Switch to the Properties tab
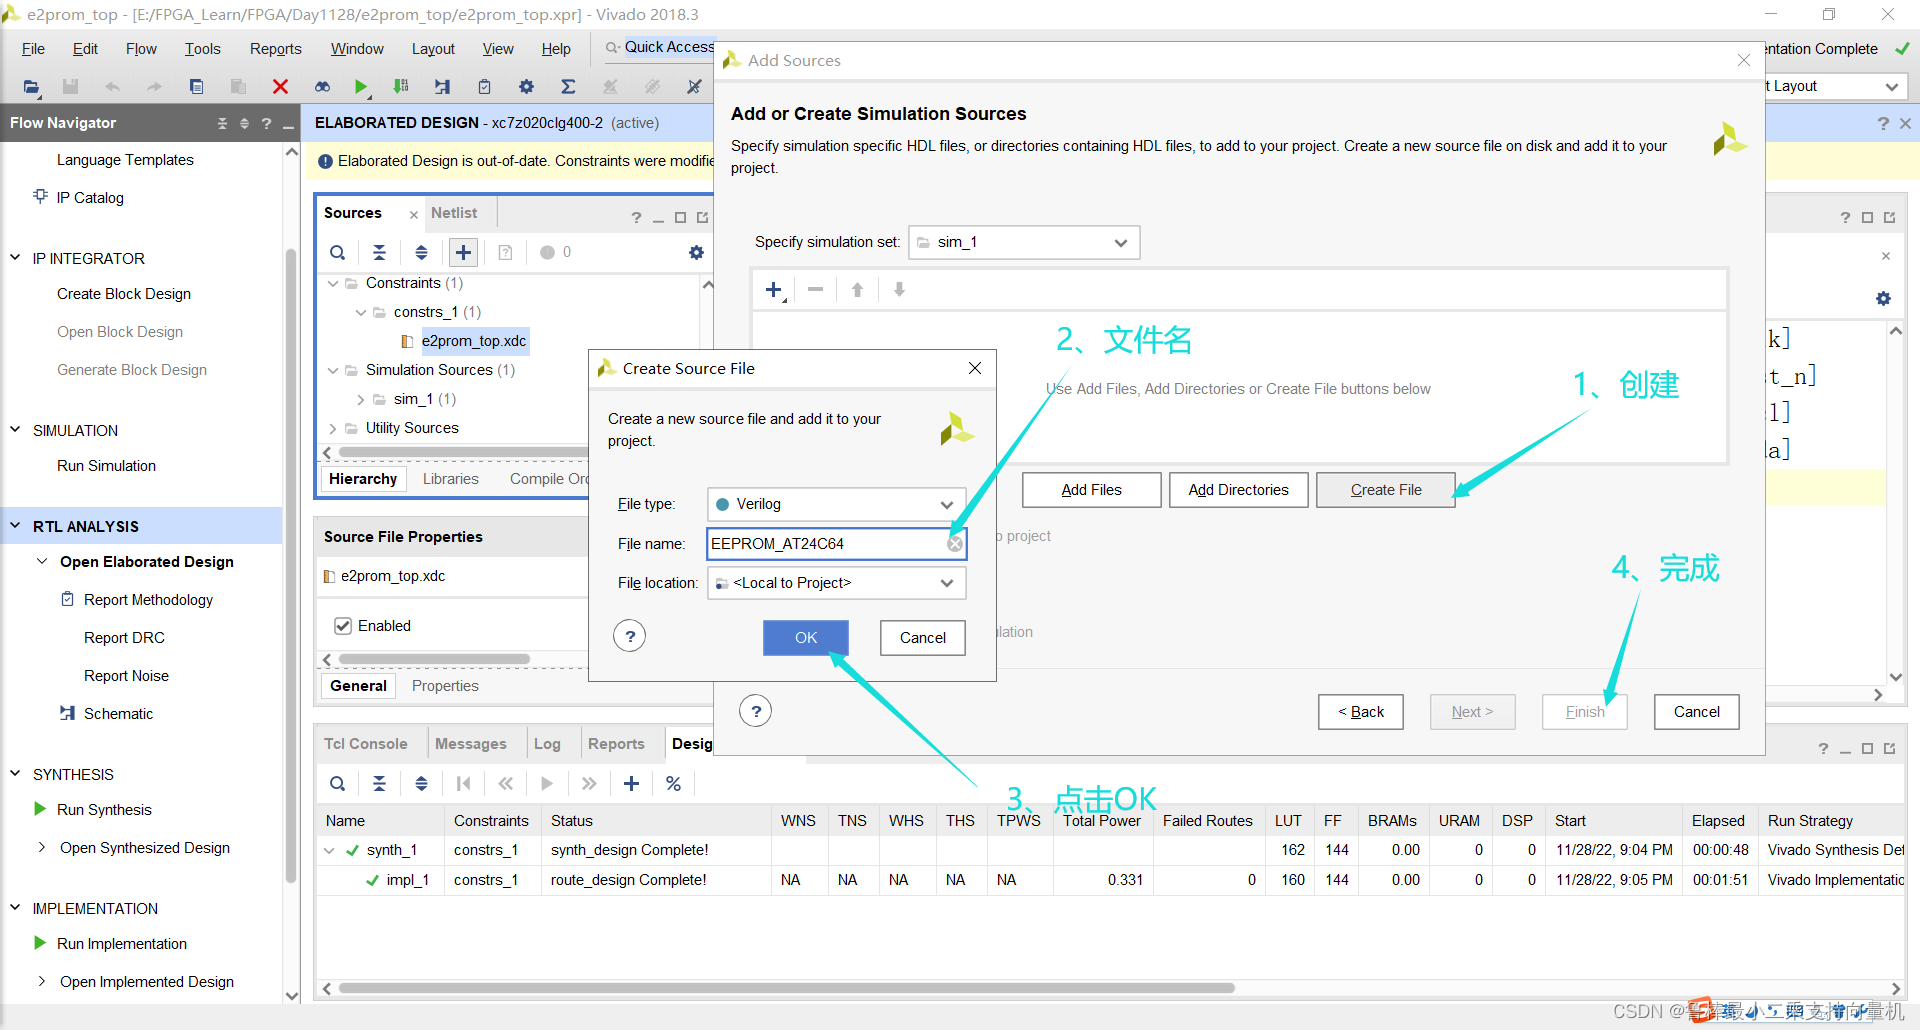The height and width of the screenshot is (1030, 1920). [445, 686]
